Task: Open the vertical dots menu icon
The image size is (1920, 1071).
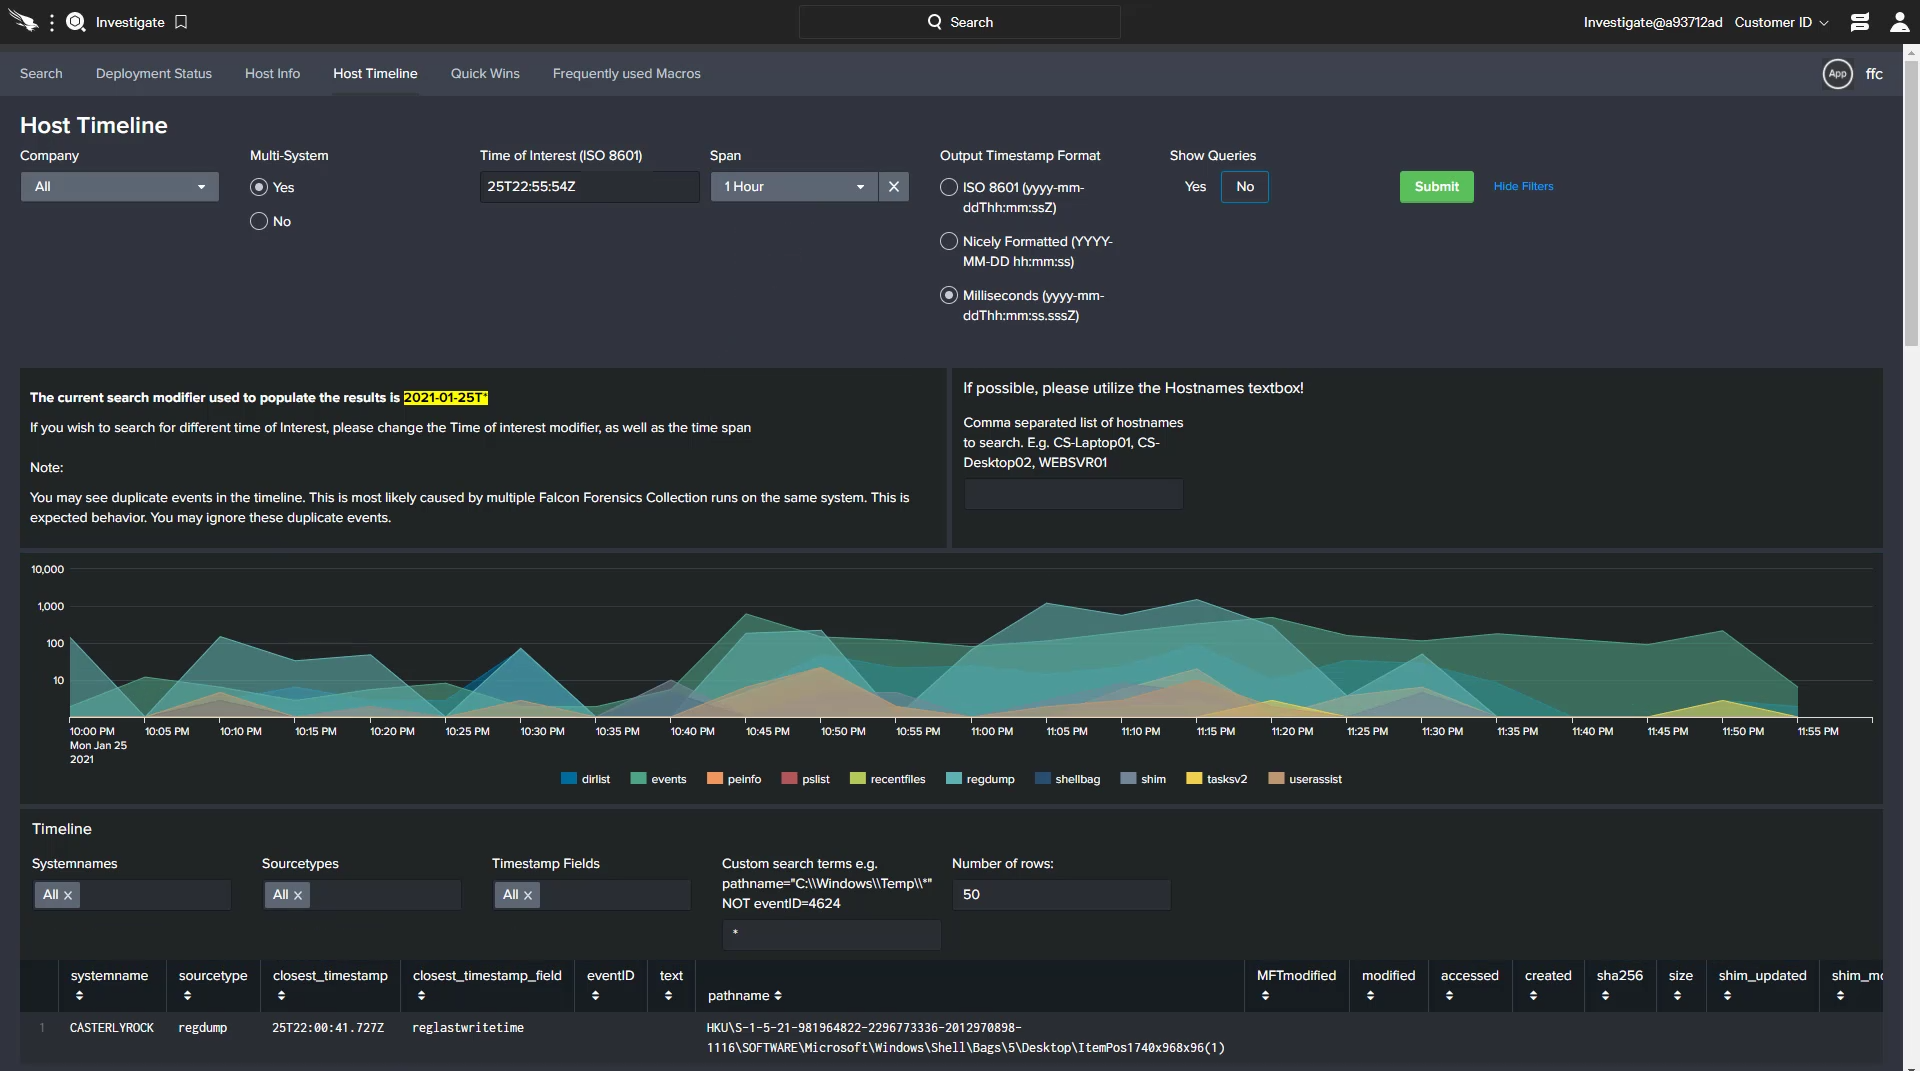Action: point(52,22)
